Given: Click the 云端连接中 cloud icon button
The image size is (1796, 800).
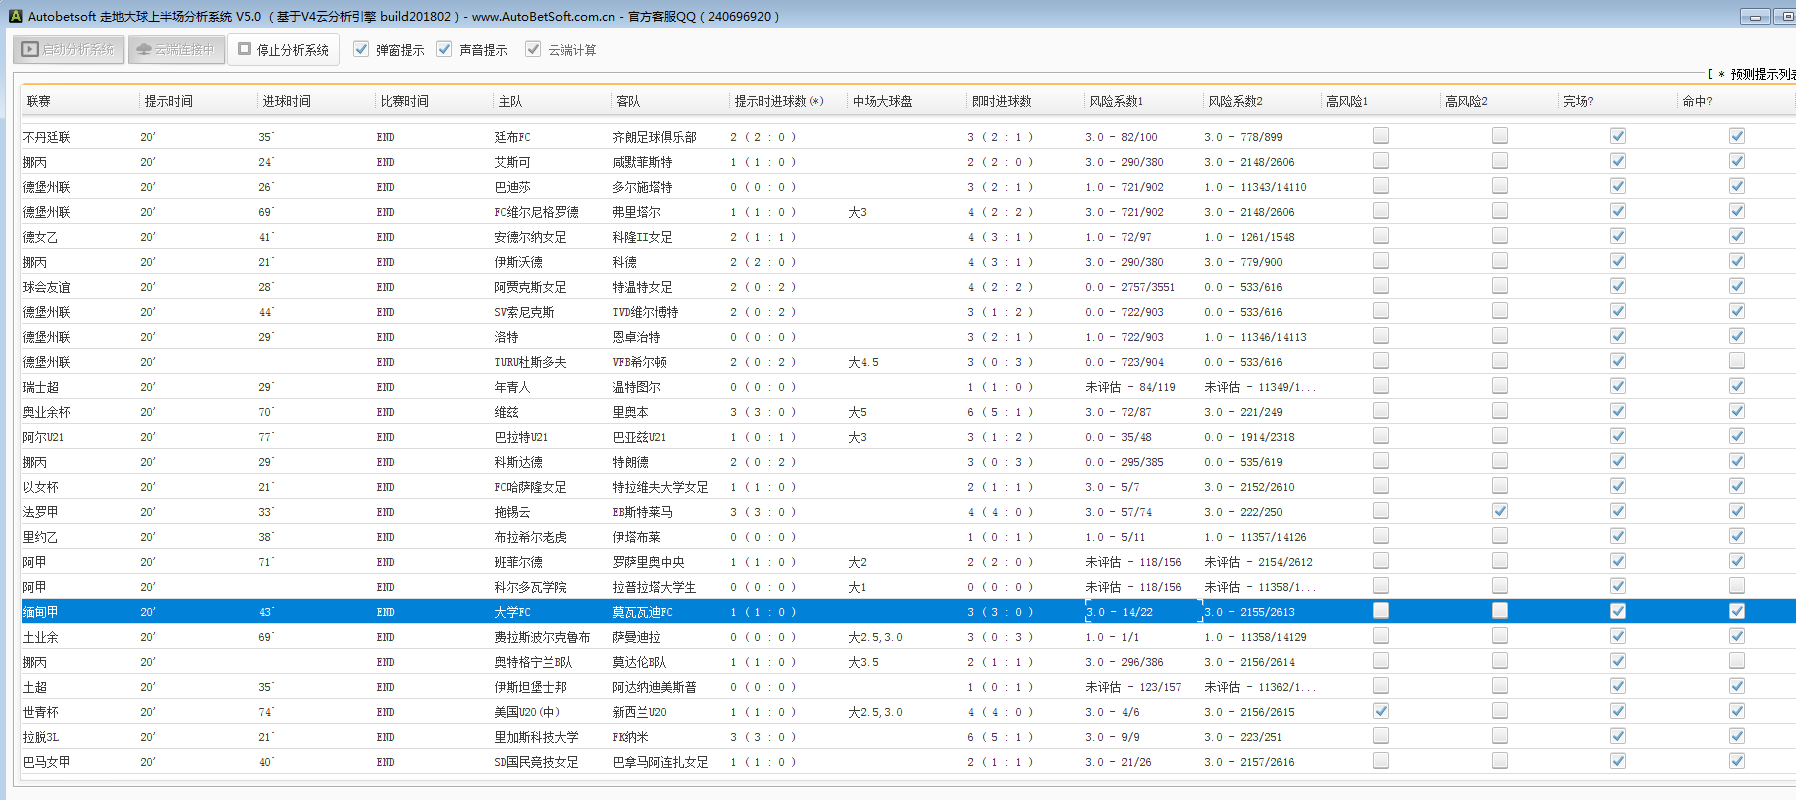Looking at the screenshot, I should 175,49.
